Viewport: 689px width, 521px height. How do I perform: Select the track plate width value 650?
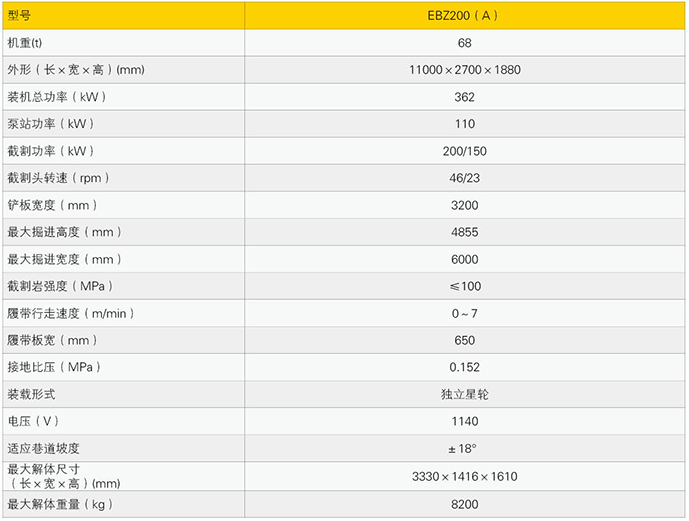pos(464,340)
